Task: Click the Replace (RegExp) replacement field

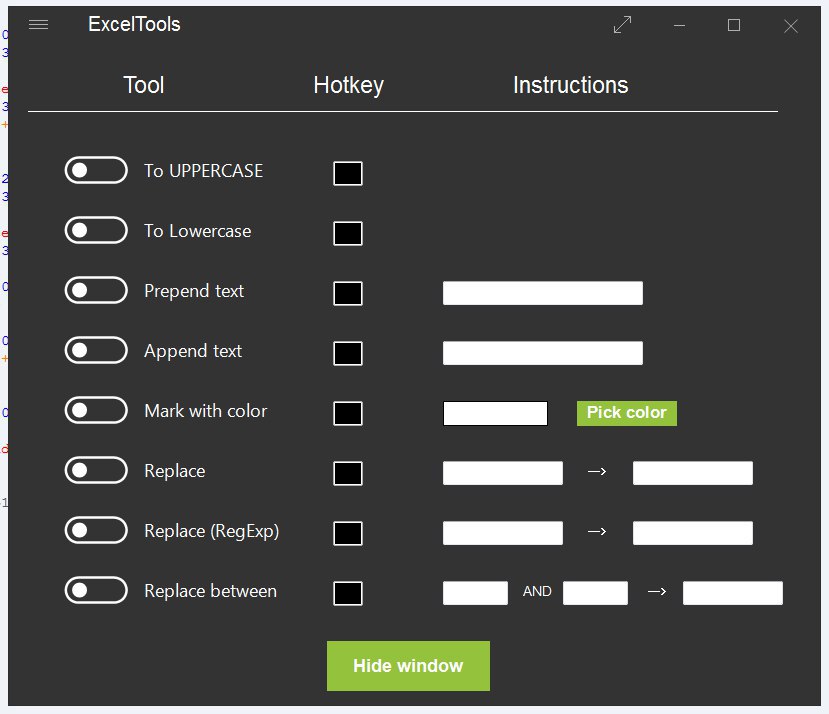Action: [x=693, y=533]
